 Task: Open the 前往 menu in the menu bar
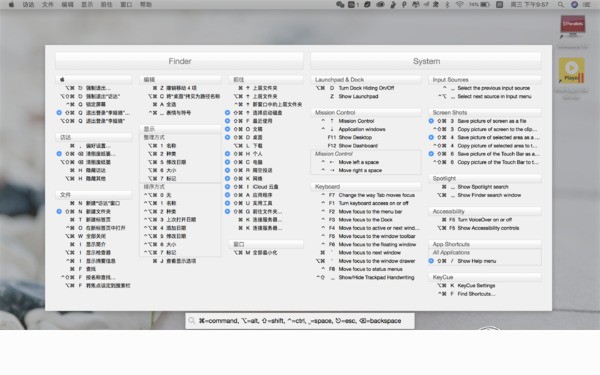coord(106,5)
